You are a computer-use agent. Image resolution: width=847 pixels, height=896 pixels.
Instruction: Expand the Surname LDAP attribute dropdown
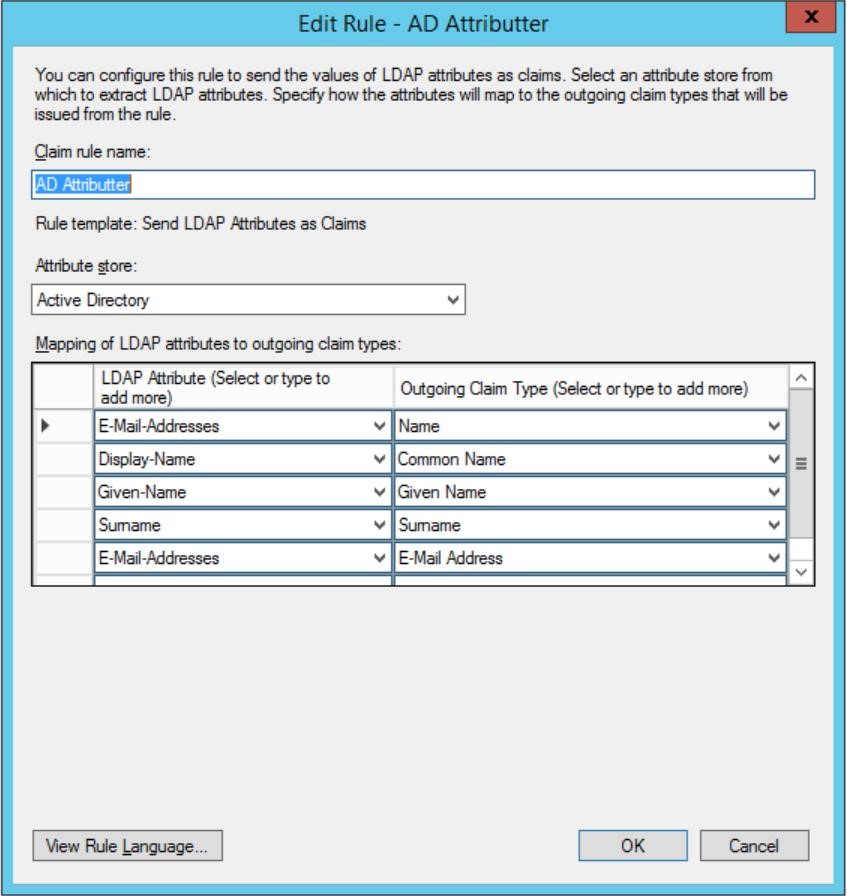pos(378,525)
